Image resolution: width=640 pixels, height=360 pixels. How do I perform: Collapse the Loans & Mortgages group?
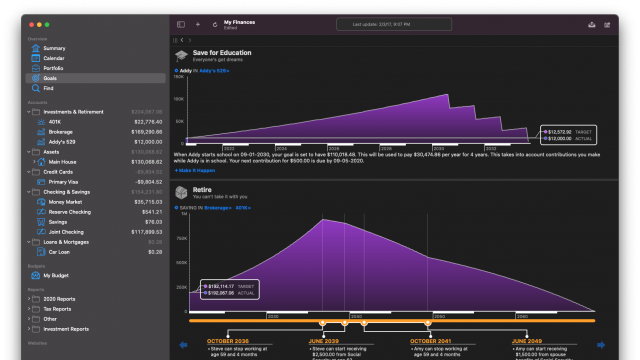click(29, 242)
